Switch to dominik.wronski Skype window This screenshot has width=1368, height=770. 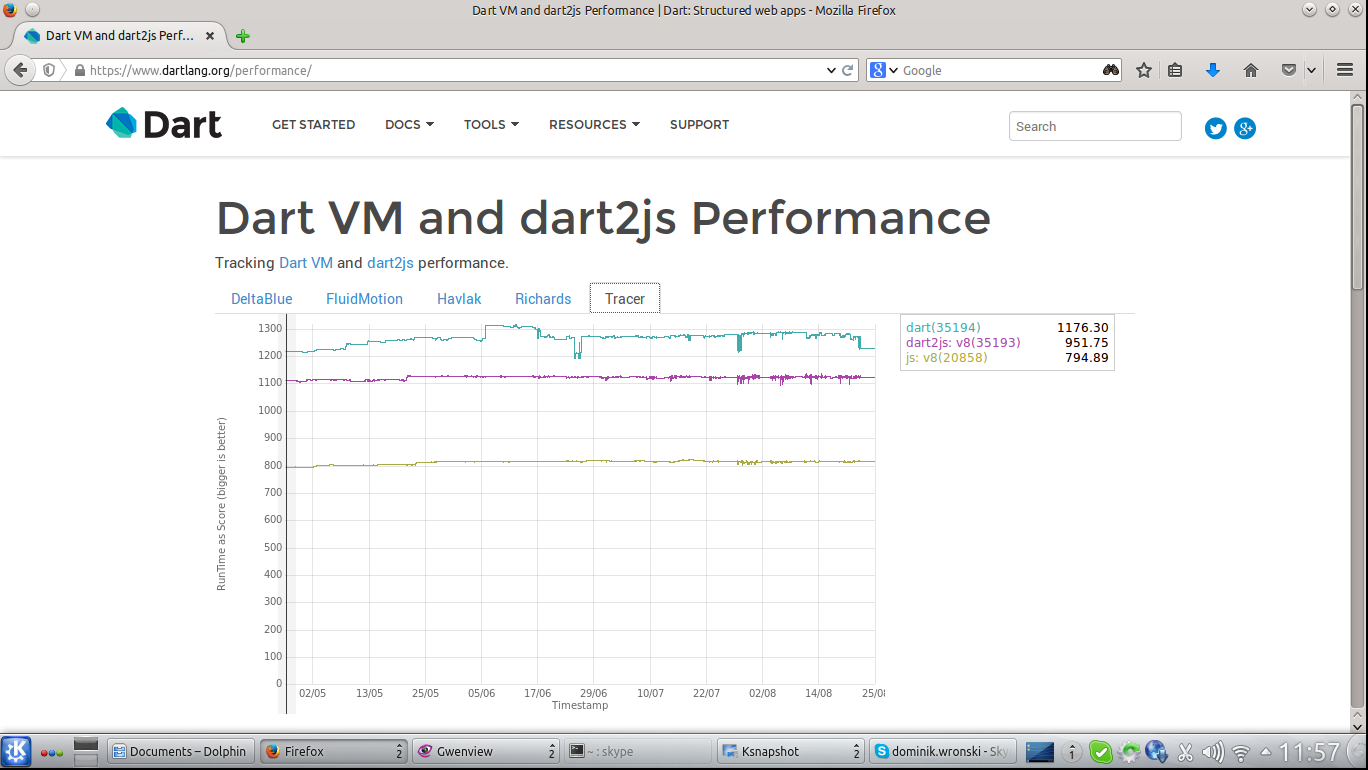point(942,751)
